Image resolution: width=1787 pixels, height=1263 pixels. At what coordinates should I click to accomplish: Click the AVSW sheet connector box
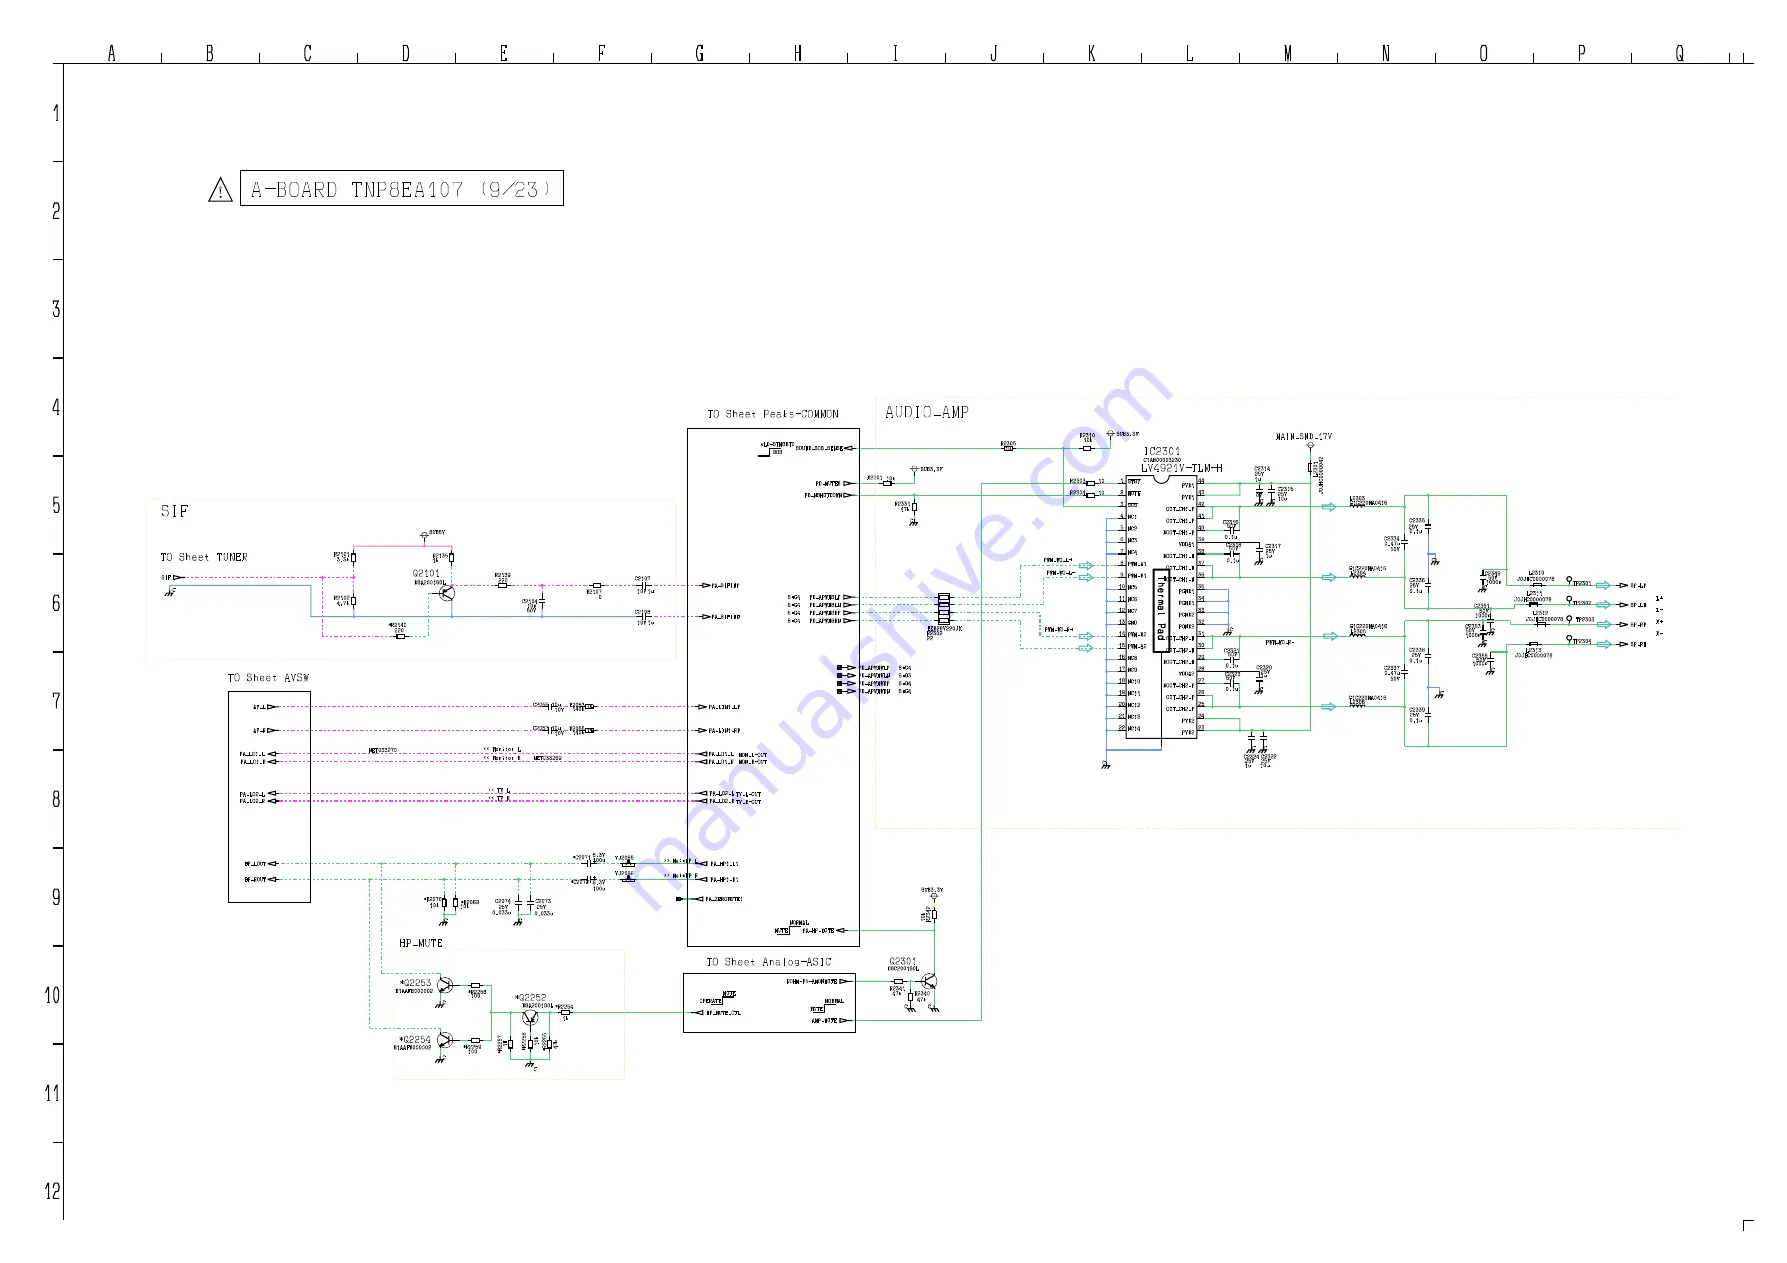269,797
